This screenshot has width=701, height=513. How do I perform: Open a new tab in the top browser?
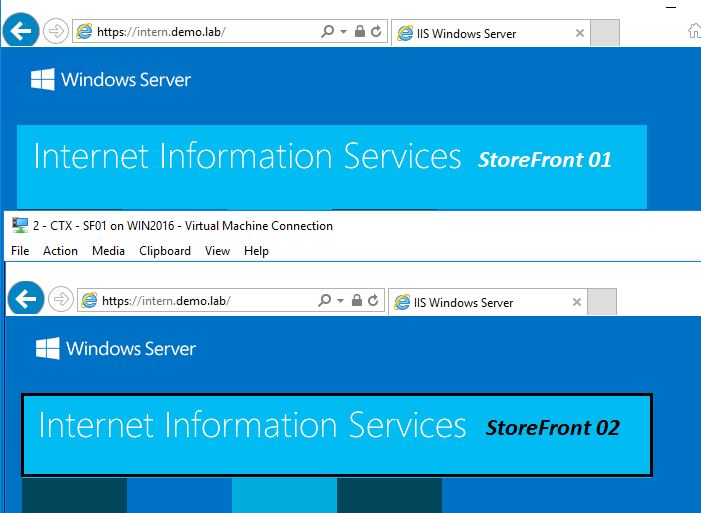click(x=605, y=33)
